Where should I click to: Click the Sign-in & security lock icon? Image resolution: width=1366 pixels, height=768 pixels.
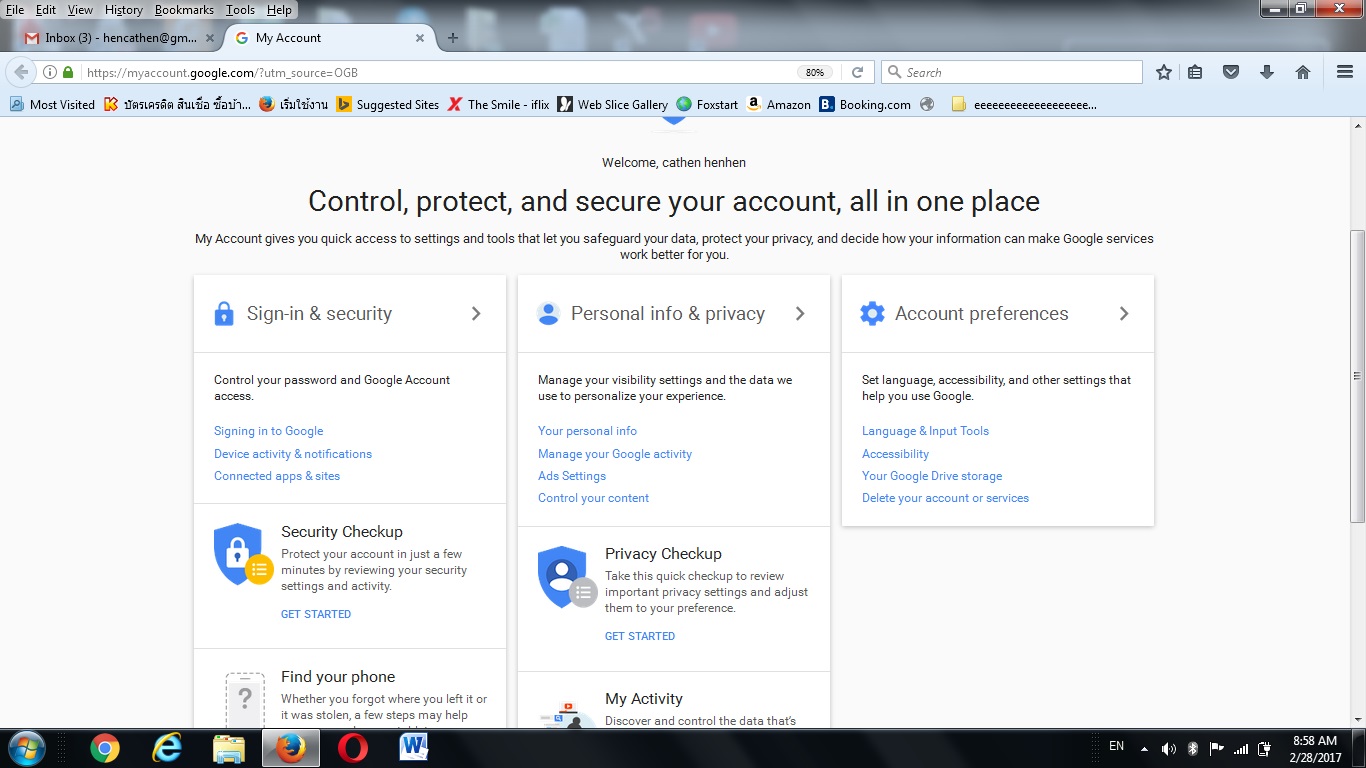click(224, 314)
